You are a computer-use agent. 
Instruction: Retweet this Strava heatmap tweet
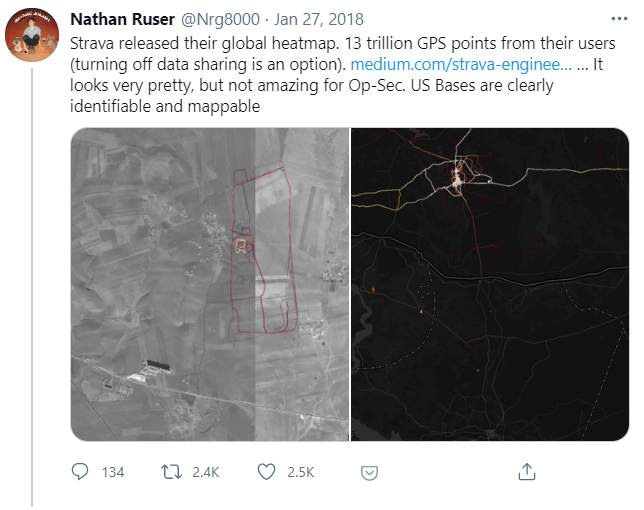tap(170, 471)
